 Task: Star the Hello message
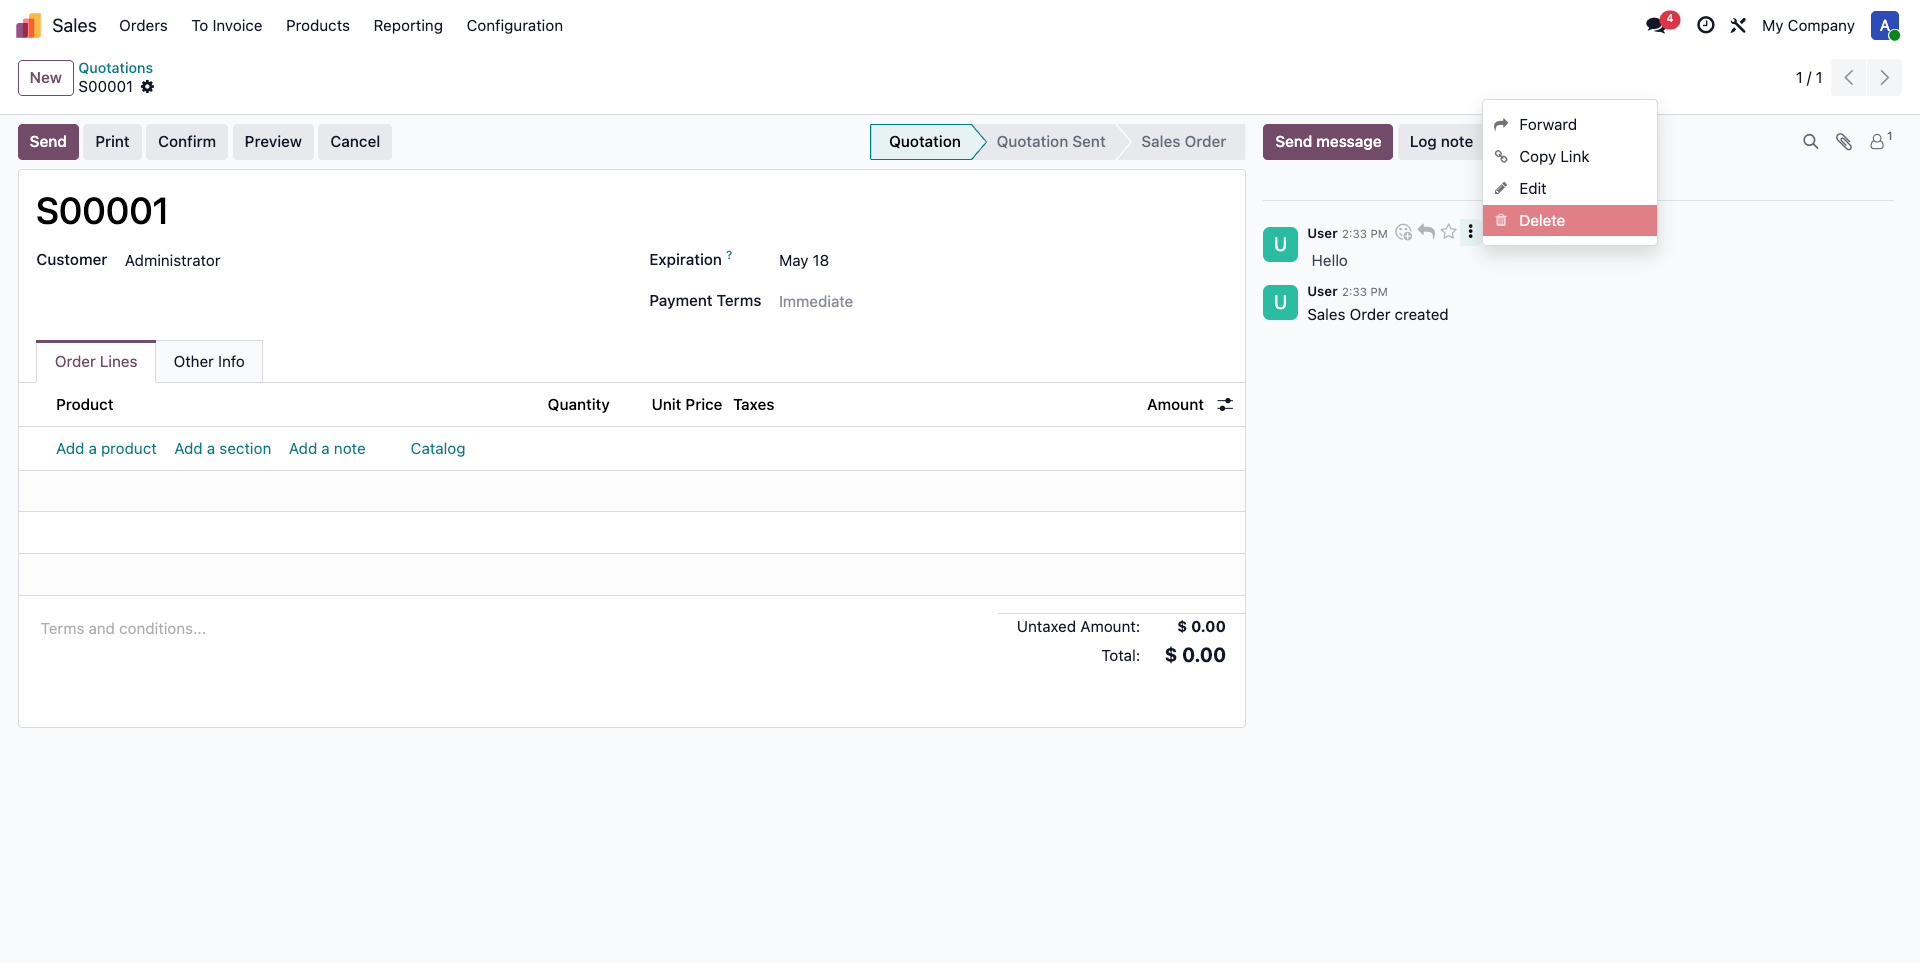[x=1448, y=232]
